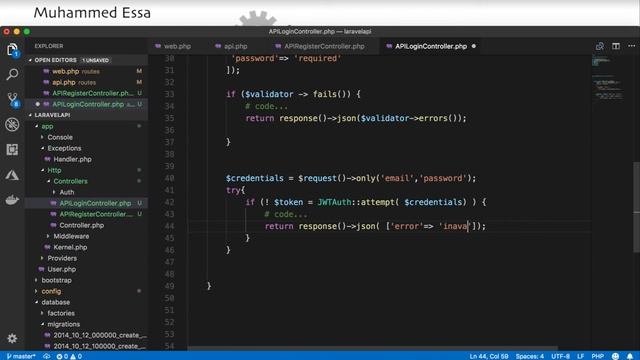The width and height of the screenshot is (640, 360).
Task: Change language mode via PHP
Action: pyautogui.click(x=598, y=356)
